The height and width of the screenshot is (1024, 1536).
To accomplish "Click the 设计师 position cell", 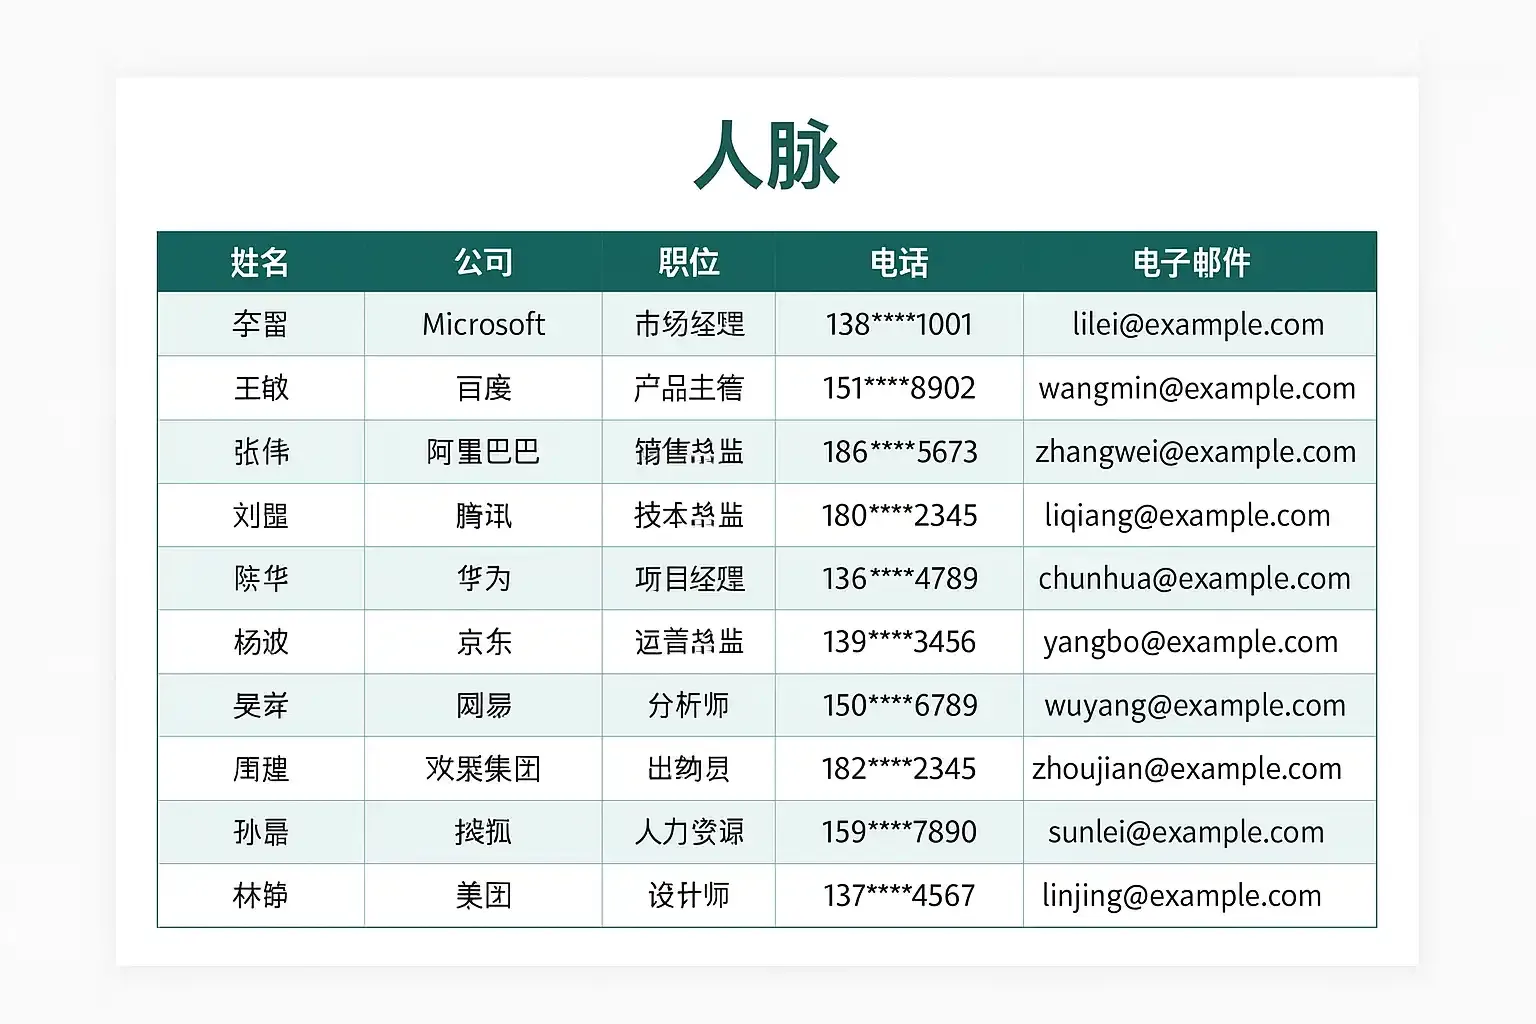I will click(x=688, y=896).
